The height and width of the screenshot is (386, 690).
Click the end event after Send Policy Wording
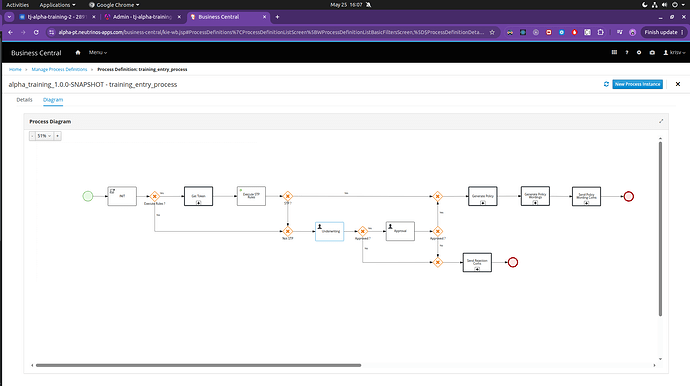point(629,196)
